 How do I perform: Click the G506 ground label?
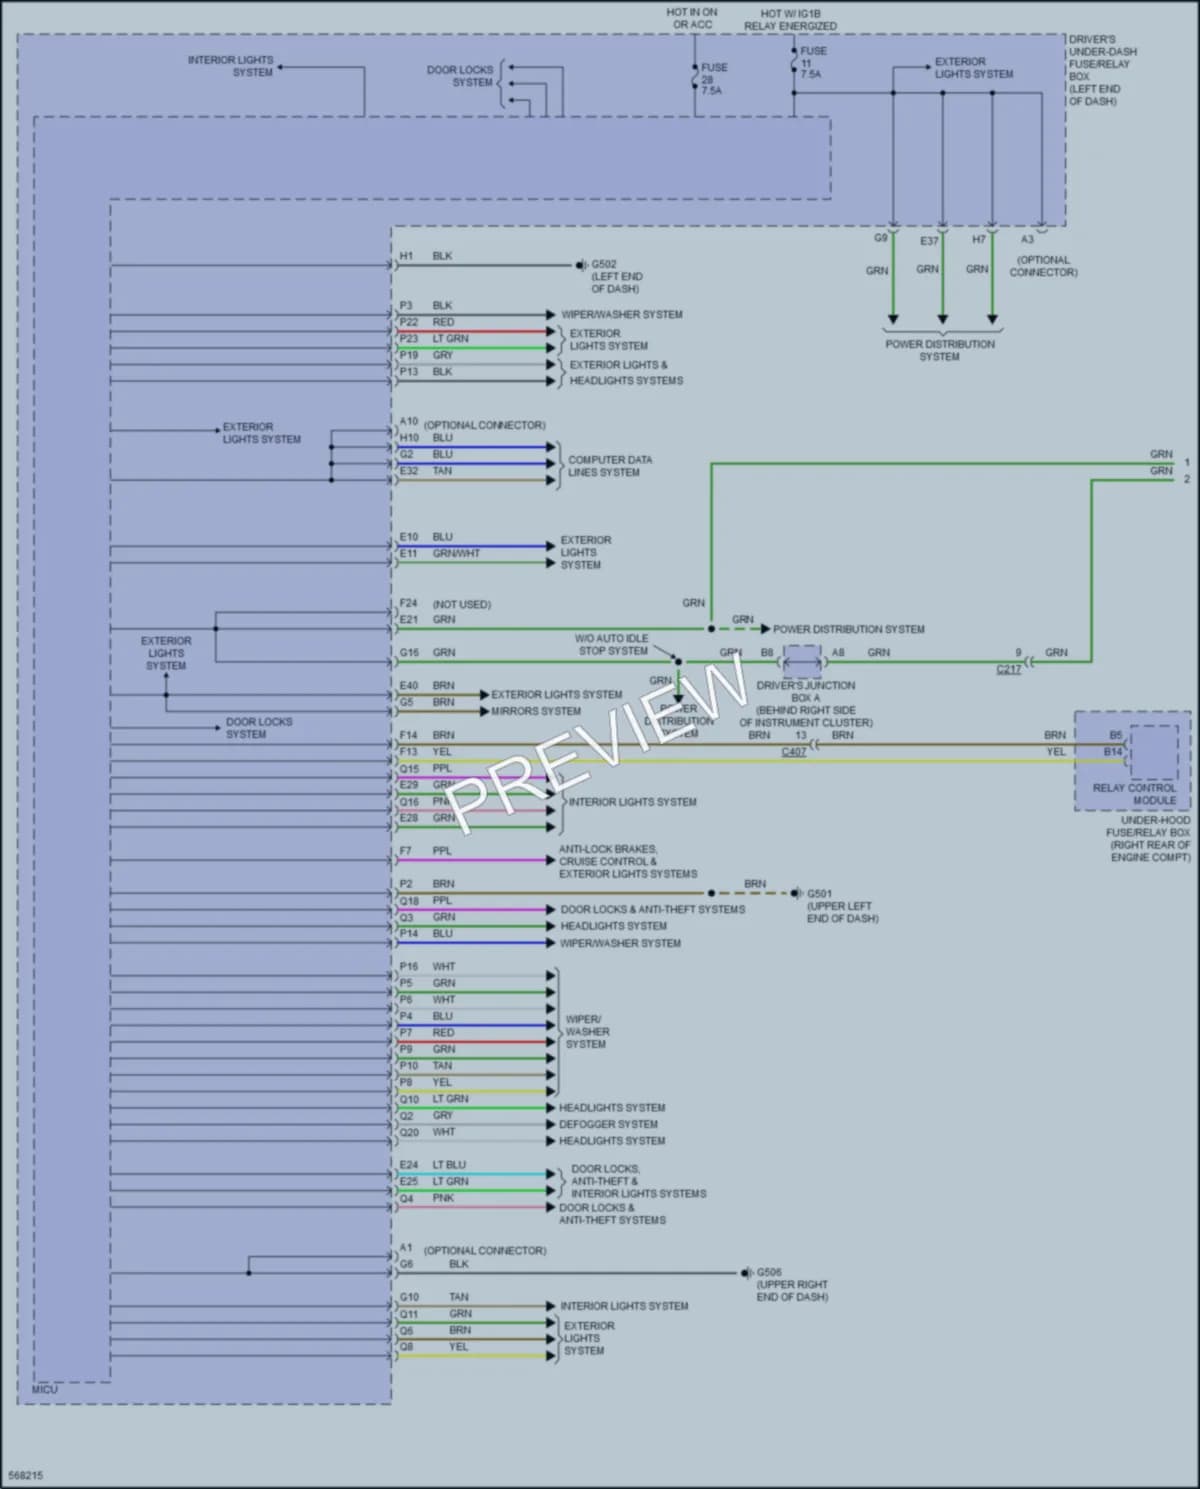point(792,1285)
